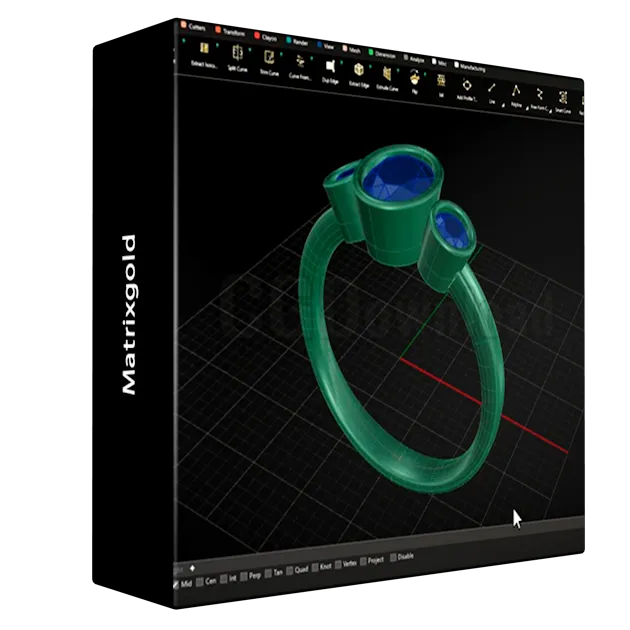Image resolution: width=630 pixels, height=630 pixels.
Task: Open the Curve From... tool
Action: [x=300, y=68]
